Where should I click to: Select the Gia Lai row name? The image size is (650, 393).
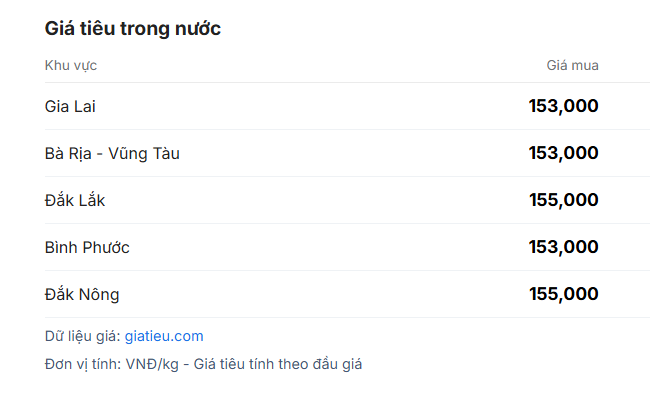pos(70,107)
